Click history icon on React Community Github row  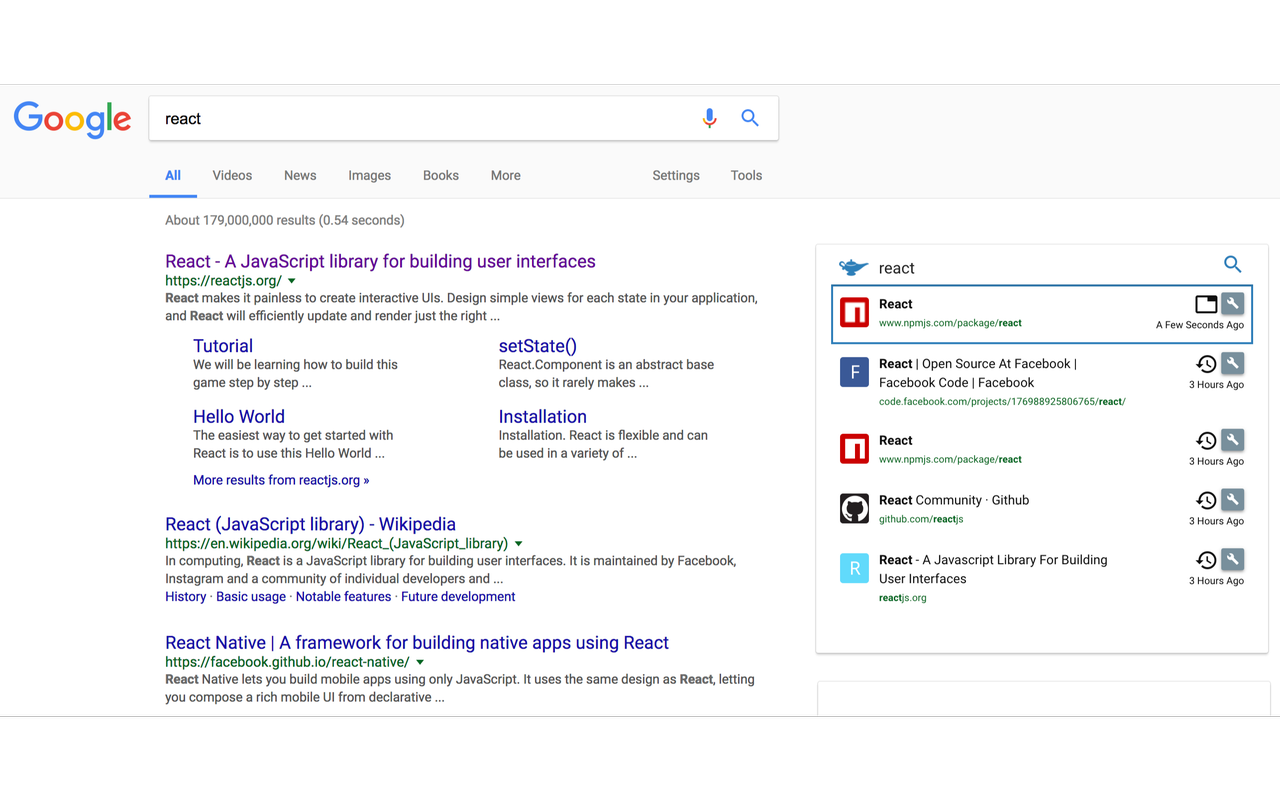pyautogui.click(x=1206, y=500)
